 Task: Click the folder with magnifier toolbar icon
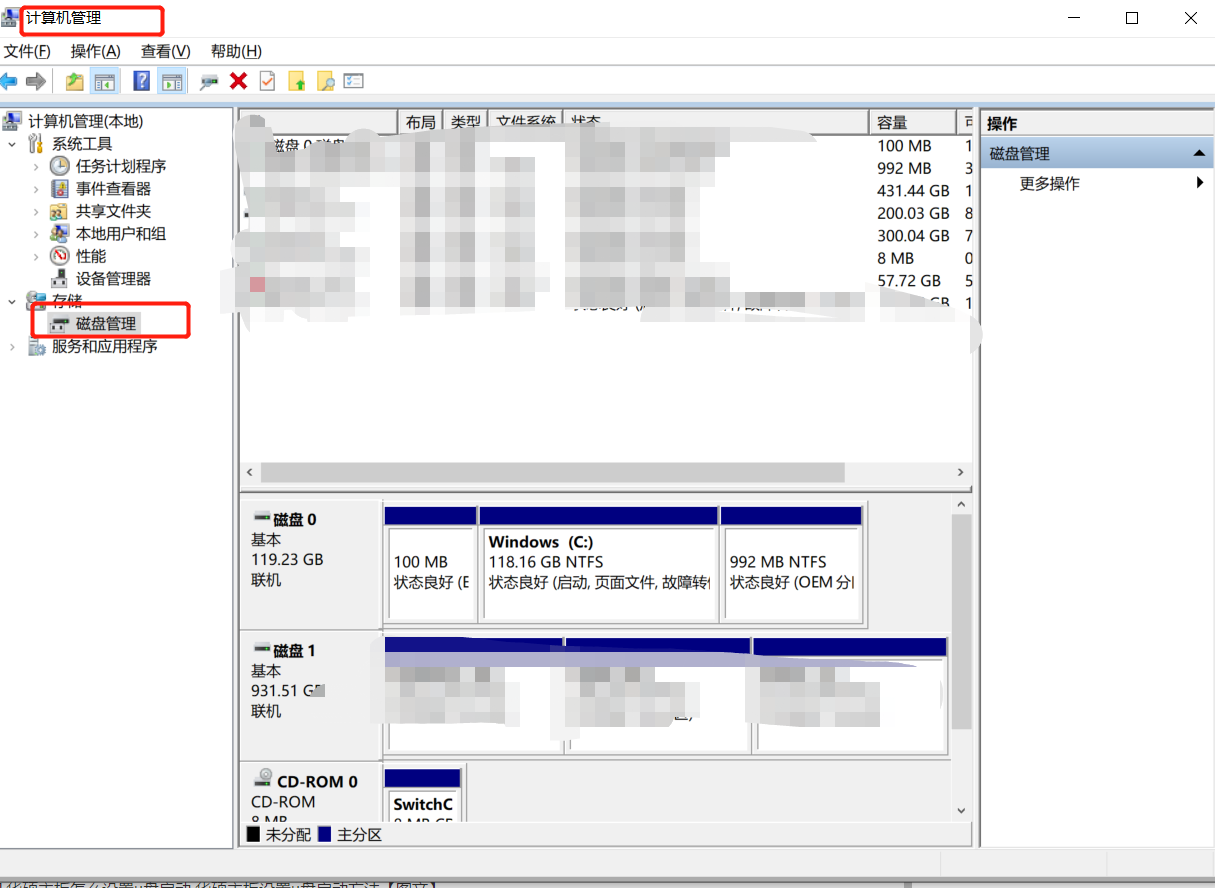(325, 81)
